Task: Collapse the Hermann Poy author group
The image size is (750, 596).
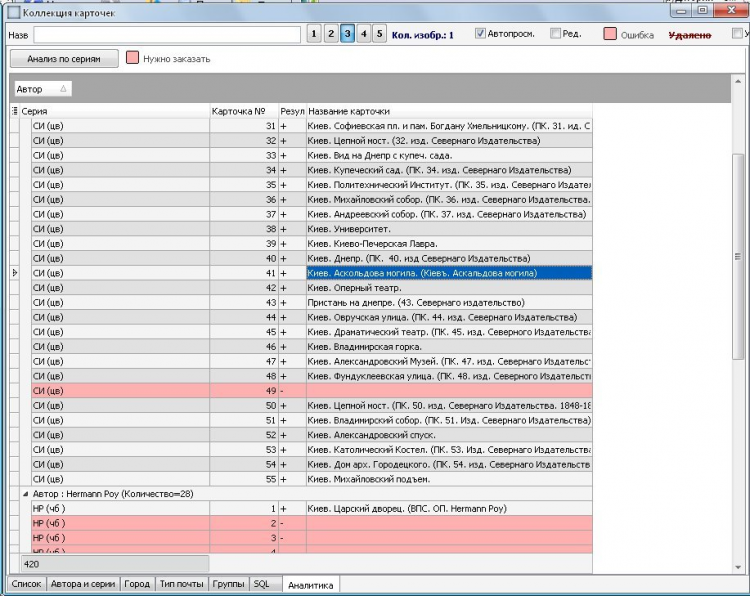Action: 25,494
